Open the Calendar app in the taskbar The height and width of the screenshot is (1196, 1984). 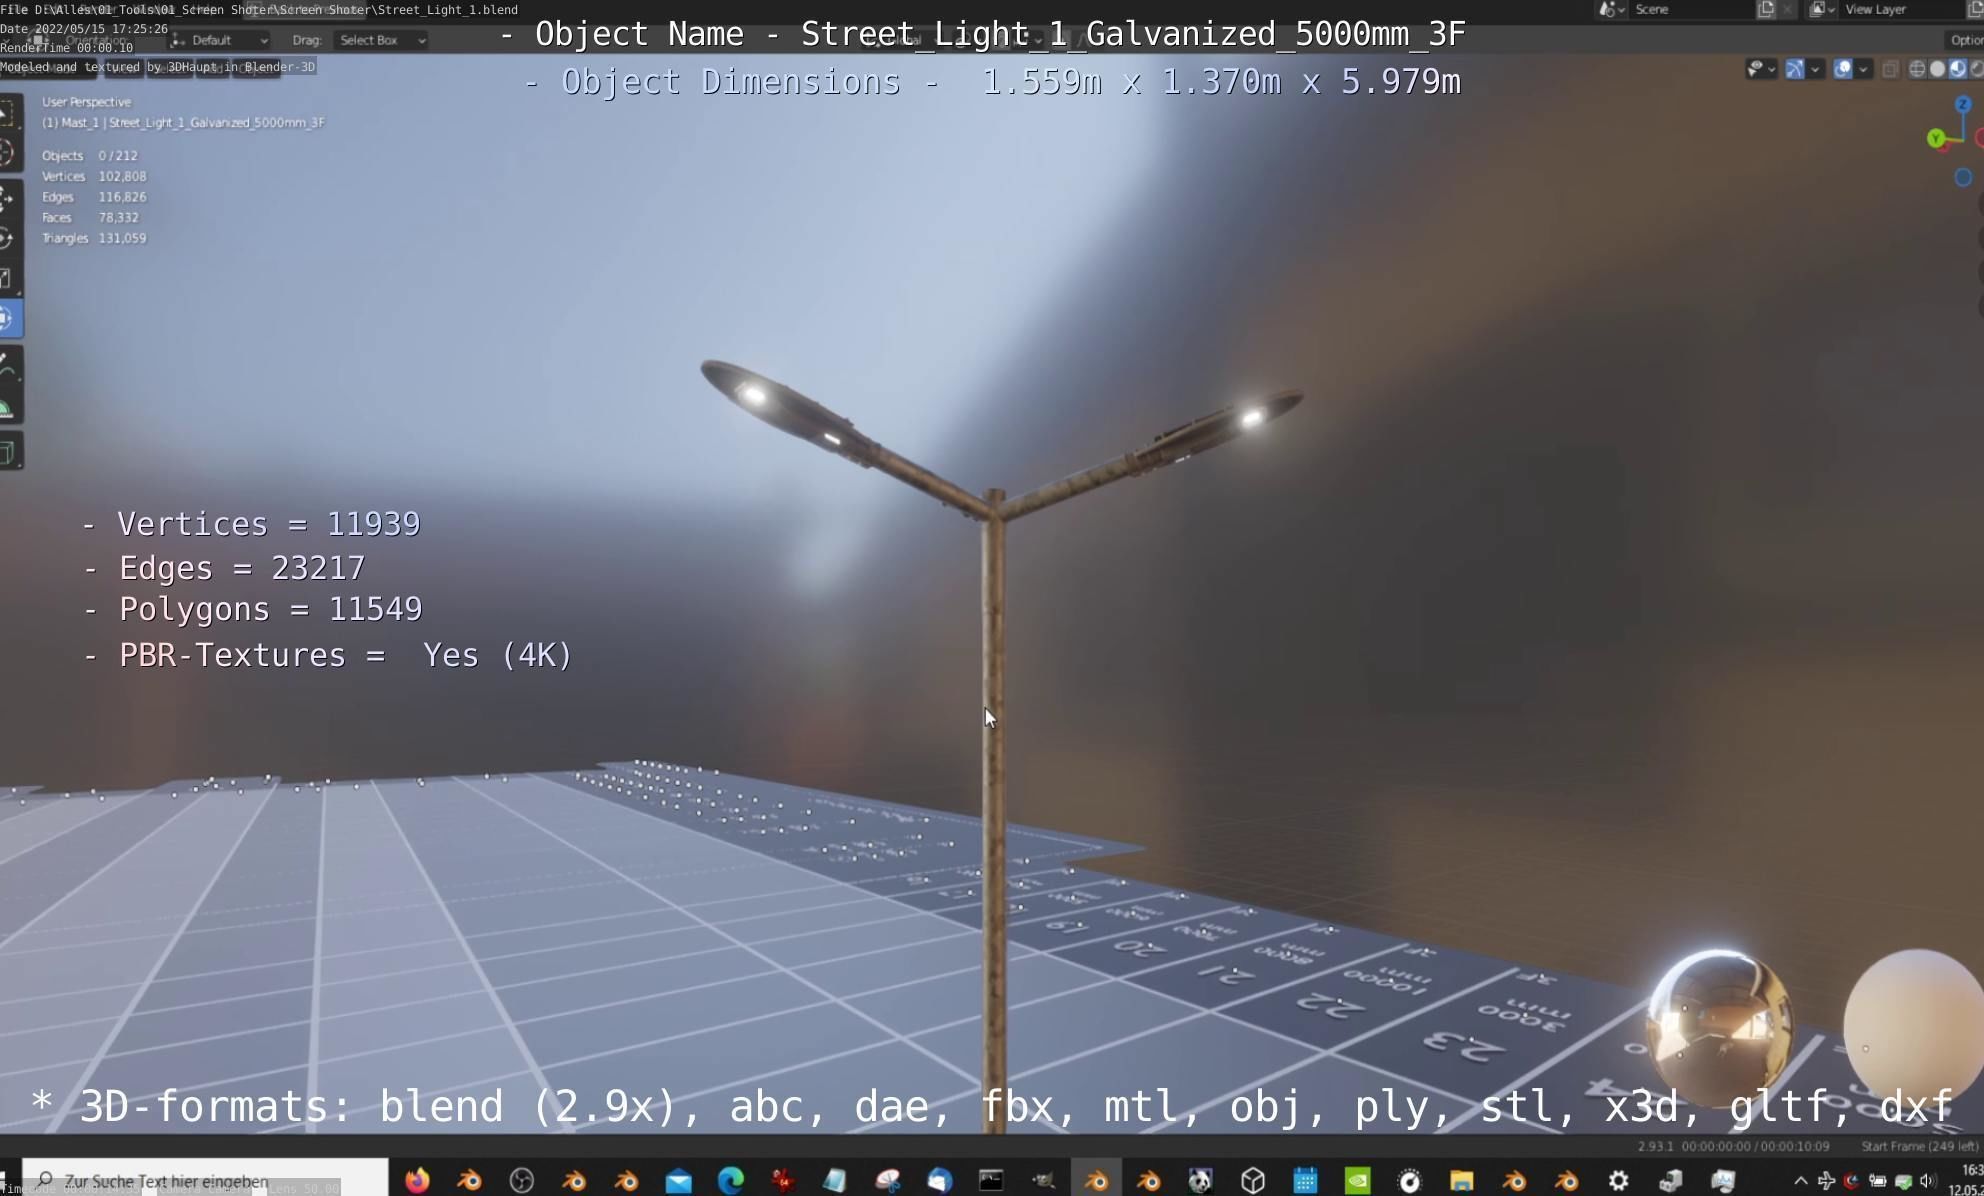pos(1305,1180)
